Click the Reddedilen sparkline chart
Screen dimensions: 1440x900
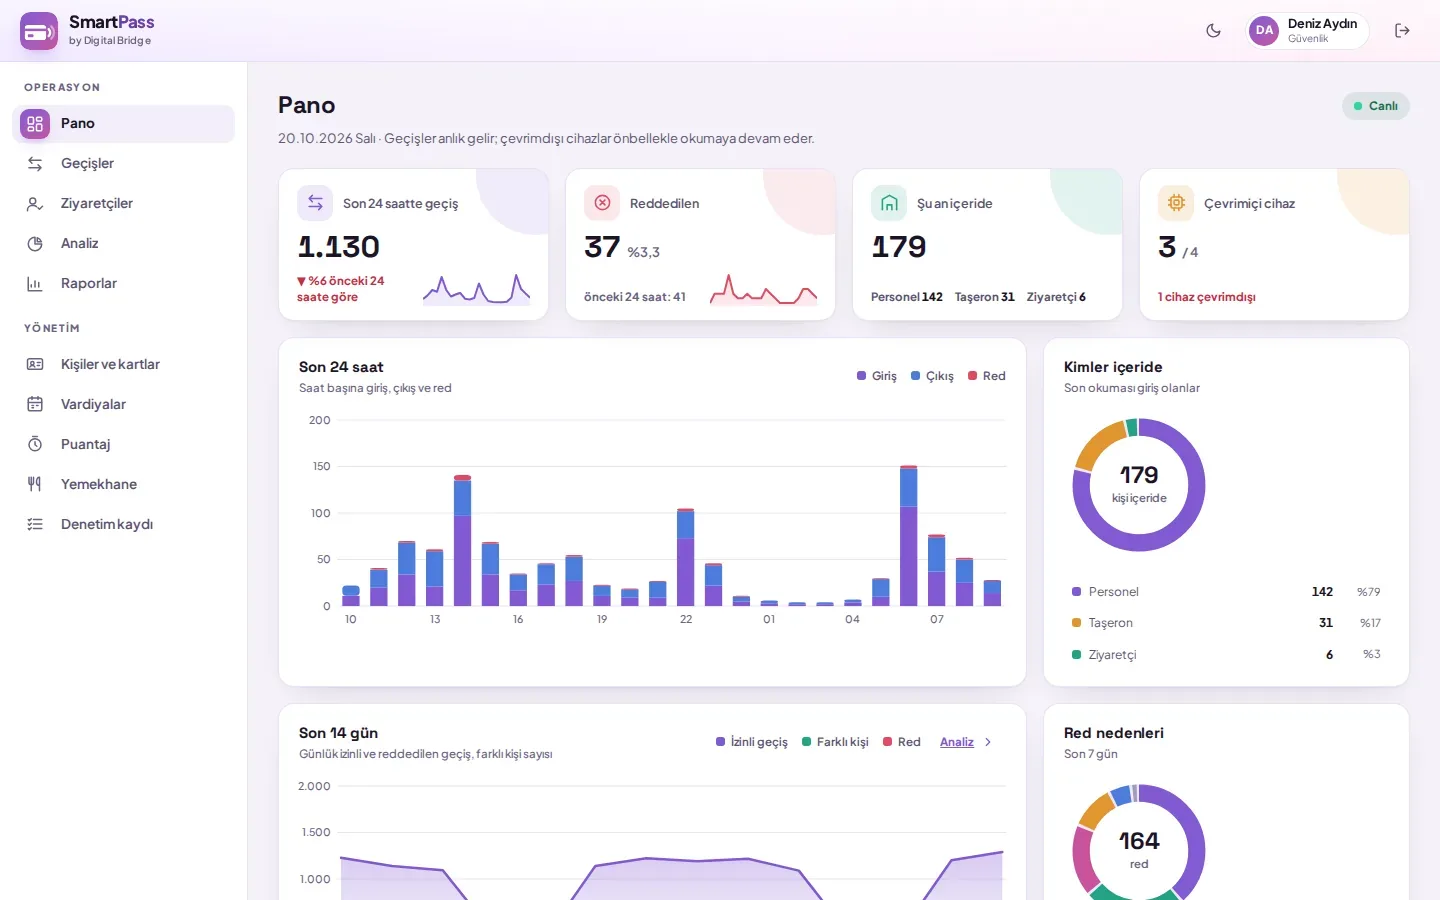pyautogui.click(x=764, y=289)
